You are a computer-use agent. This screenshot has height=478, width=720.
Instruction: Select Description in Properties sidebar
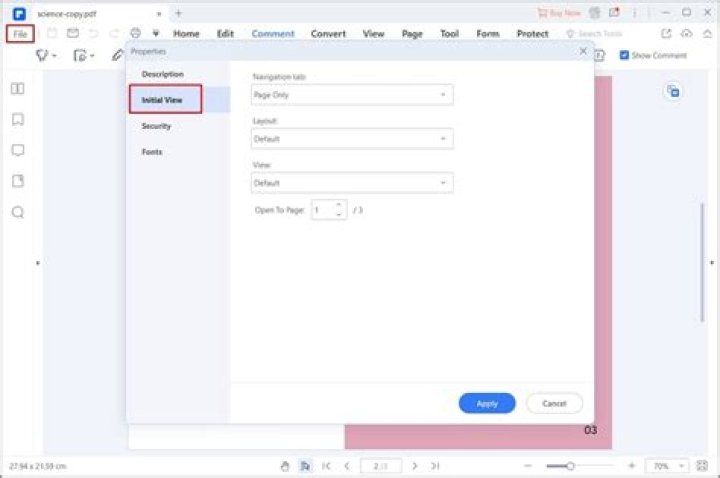(x=163, y=74)
